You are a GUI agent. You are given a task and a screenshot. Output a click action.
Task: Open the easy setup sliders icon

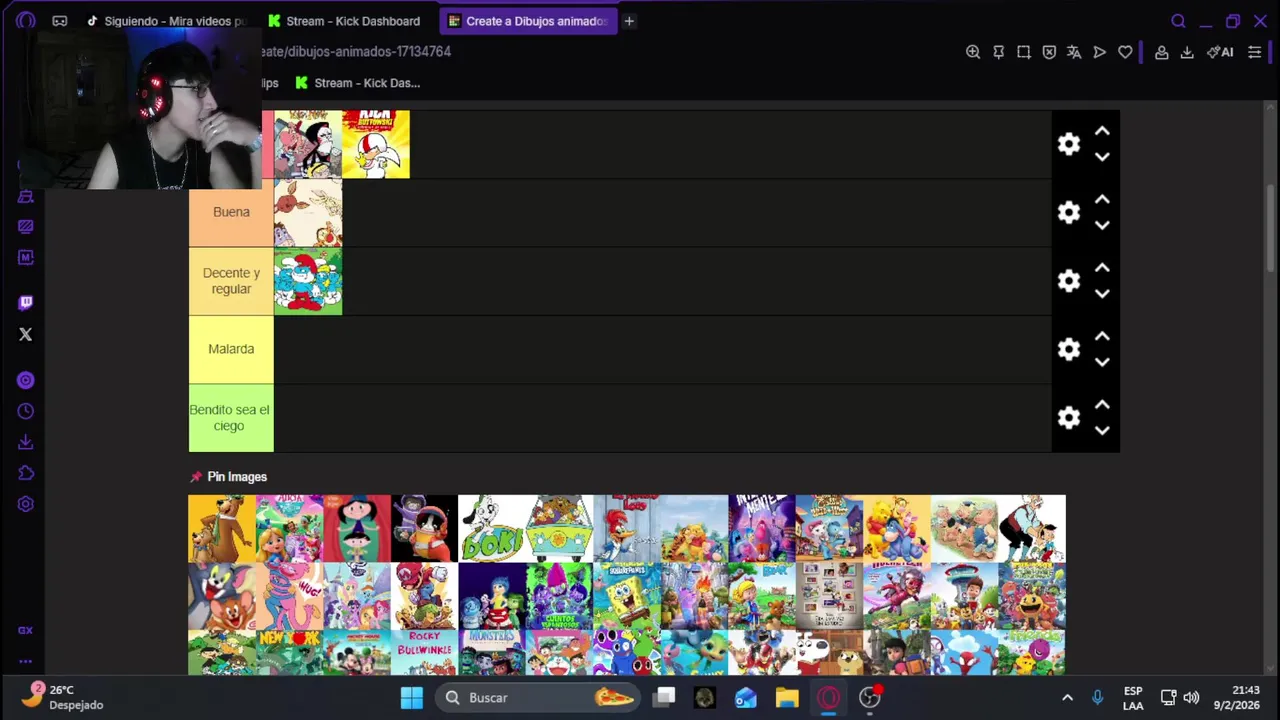pyautogui.click(x=1255, y=52)
